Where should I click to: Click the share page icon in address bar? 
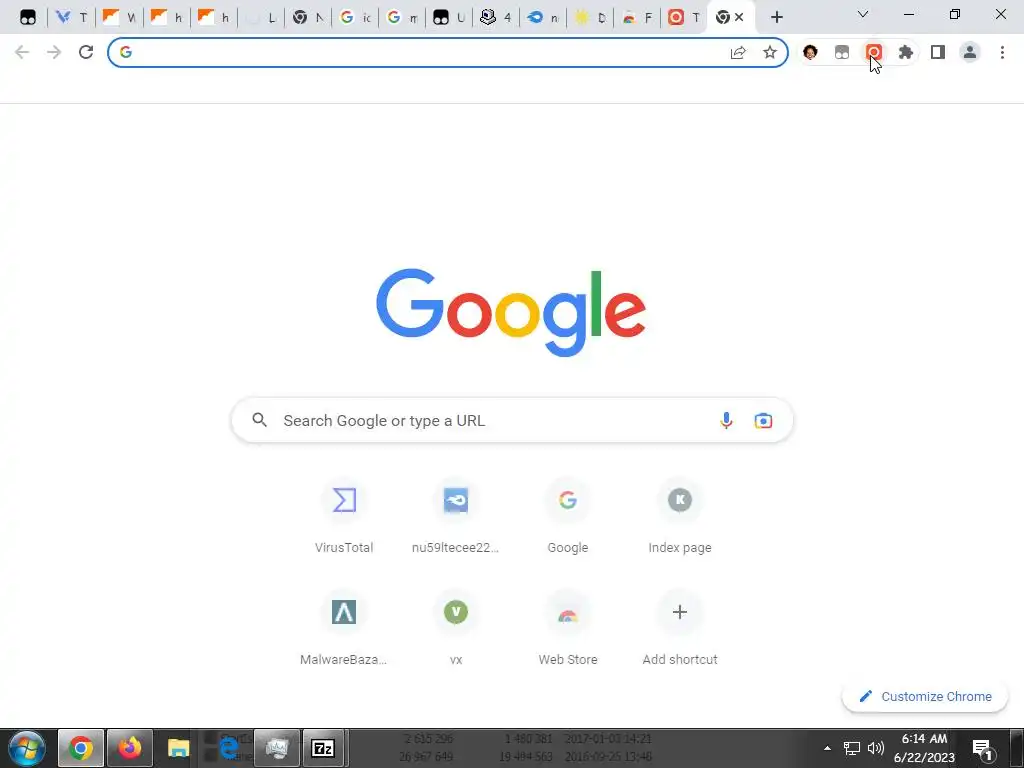click(738, 52)
